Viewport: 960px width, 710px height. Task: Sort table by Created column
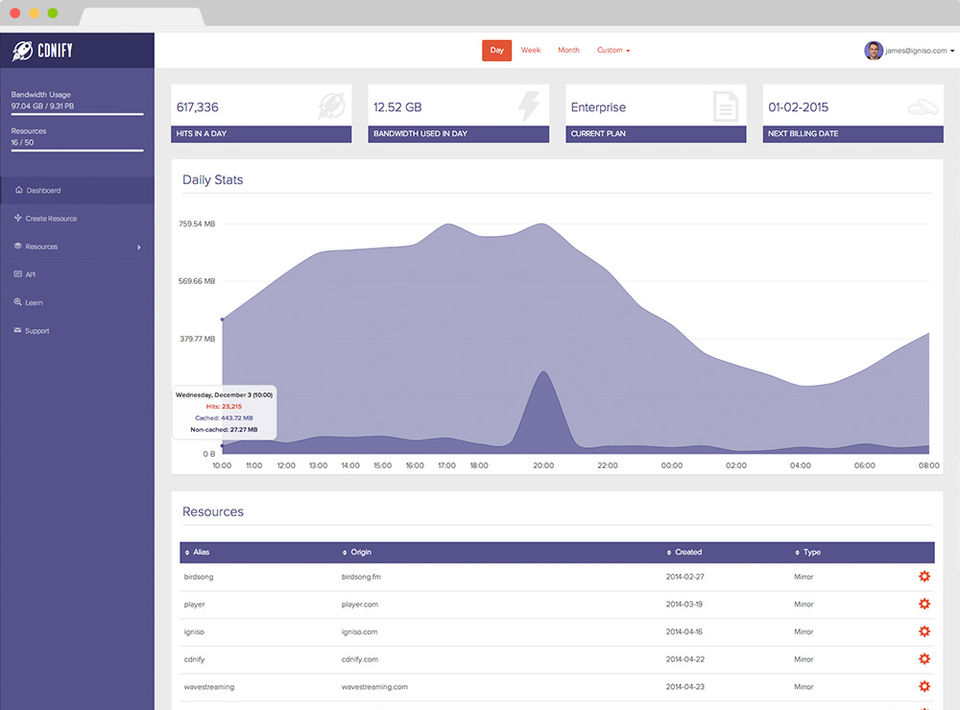point(684,552)
